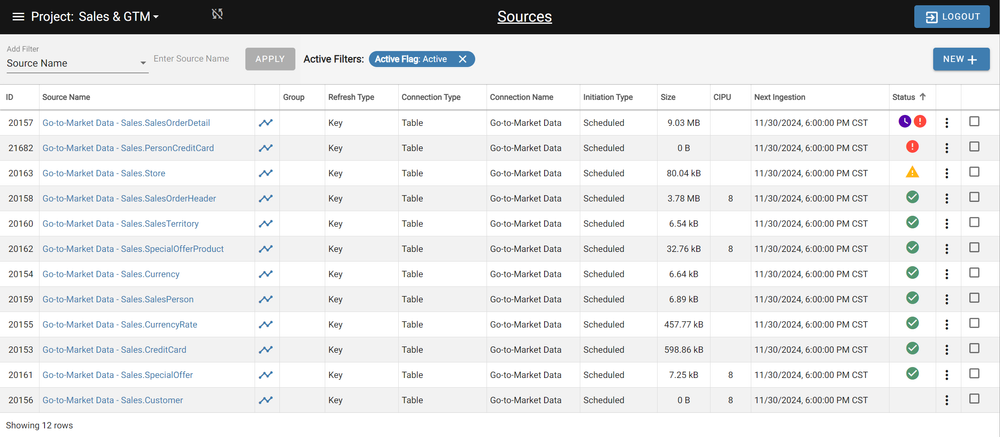Sort table by Connection Type column header
The width and height of the screenshot is (1000, 437).
pos(430,97)
